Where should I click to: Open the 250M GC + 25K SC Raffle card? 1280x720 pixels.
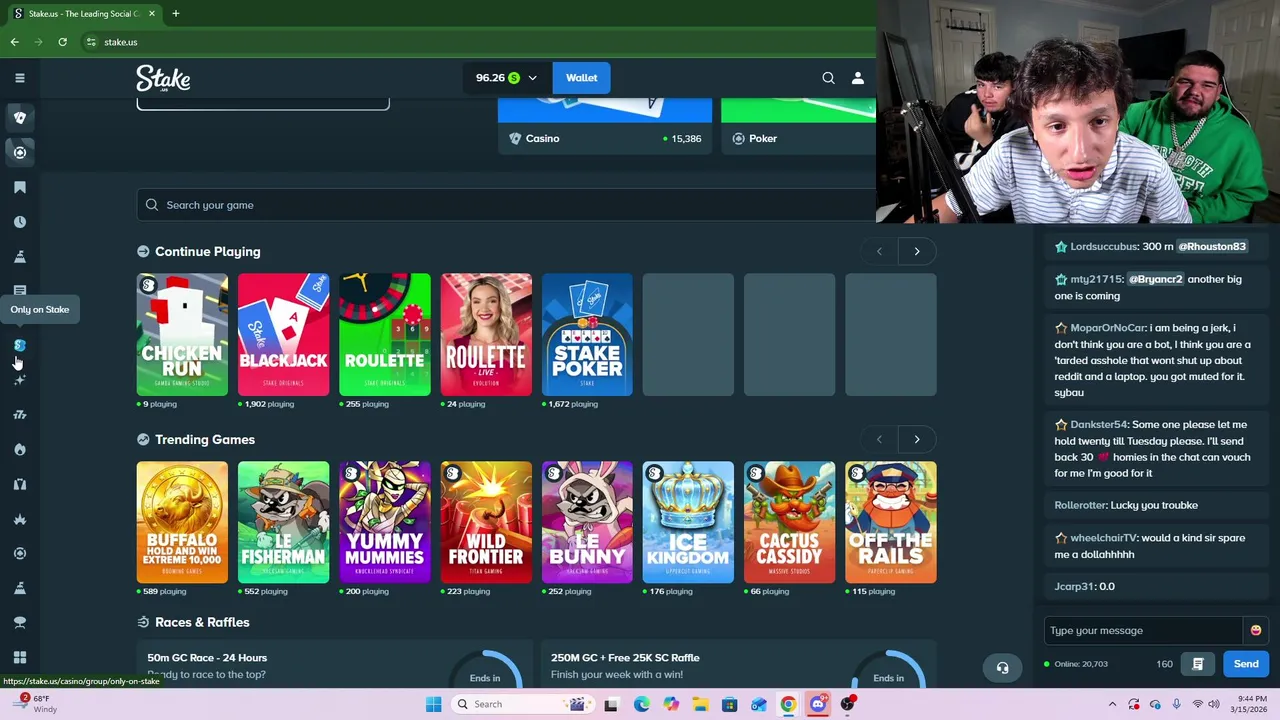(x=739, y=665)
